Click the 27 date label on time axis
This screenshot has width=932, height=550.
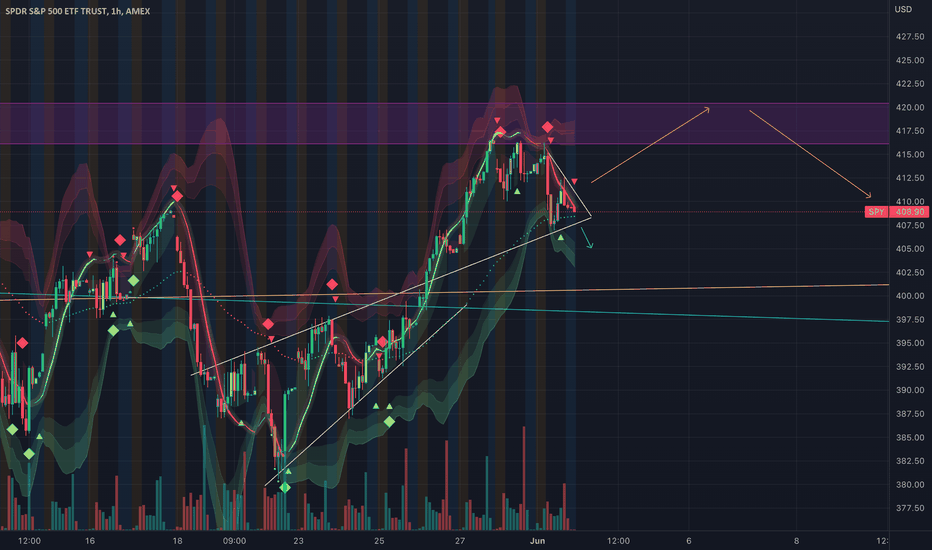coord(460,540)
